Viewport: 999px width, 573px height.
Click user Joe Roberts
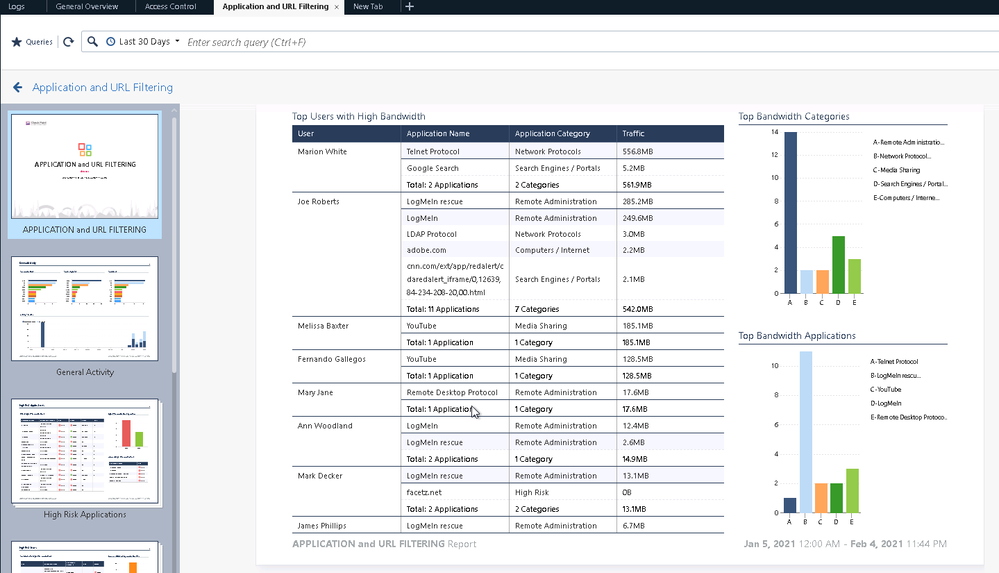tap(319, 201)
